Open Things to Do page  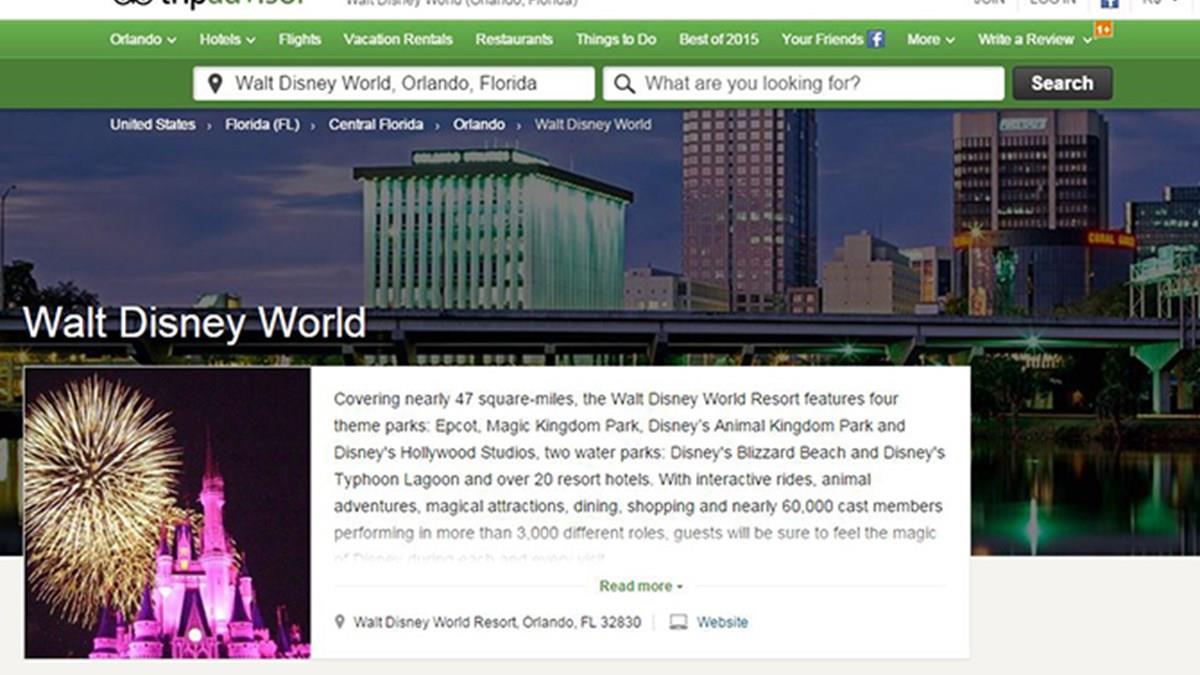point(616,39)
